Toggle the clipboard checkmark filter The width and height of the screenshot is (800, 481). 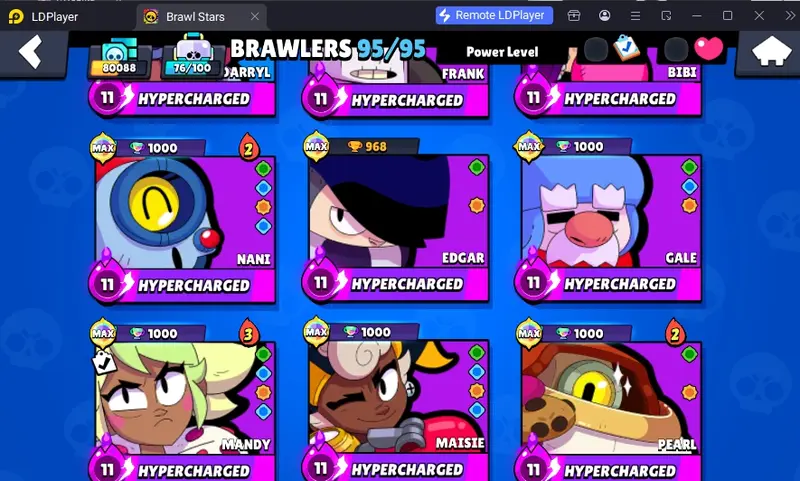tap(627, 48)
